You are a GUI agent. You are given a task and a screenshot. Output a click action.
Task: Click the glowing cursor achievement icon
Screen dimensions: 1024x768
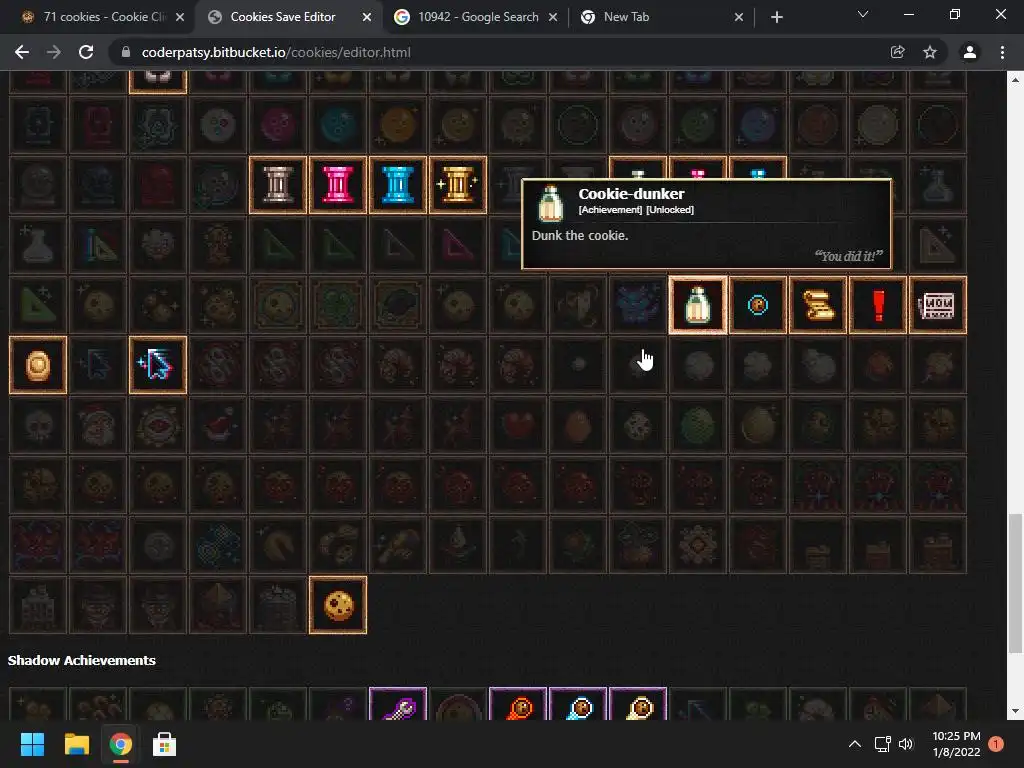pos(158,365)
